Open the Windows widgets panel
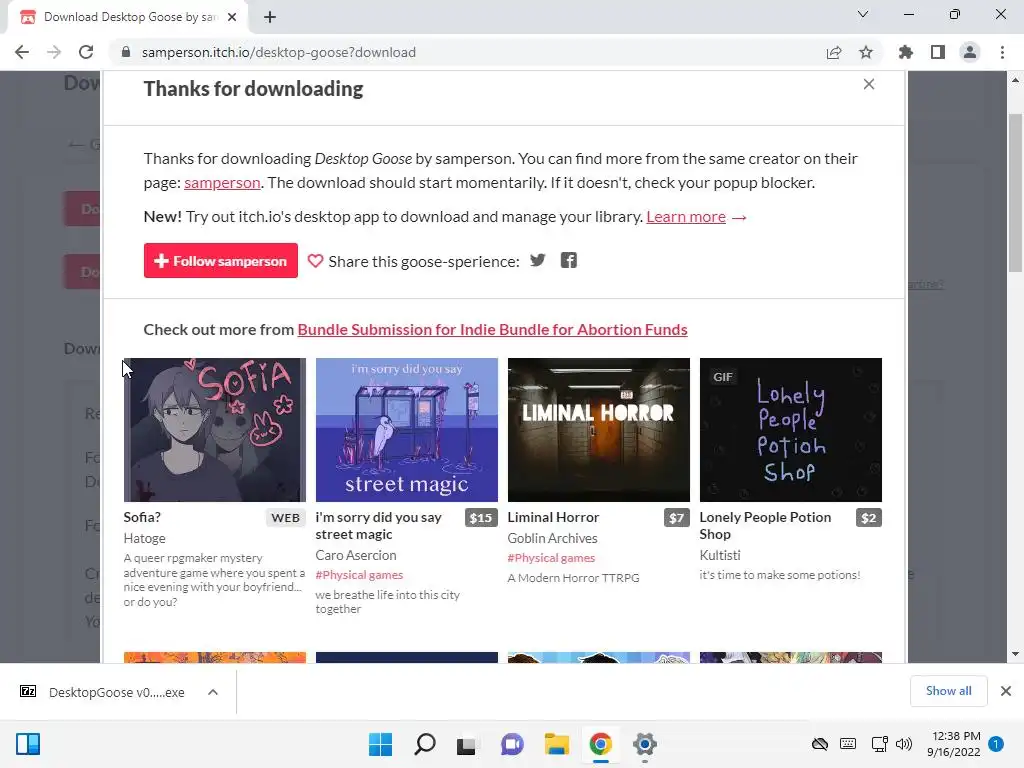This screenshot has height=768, width=1024. point(28,744)
